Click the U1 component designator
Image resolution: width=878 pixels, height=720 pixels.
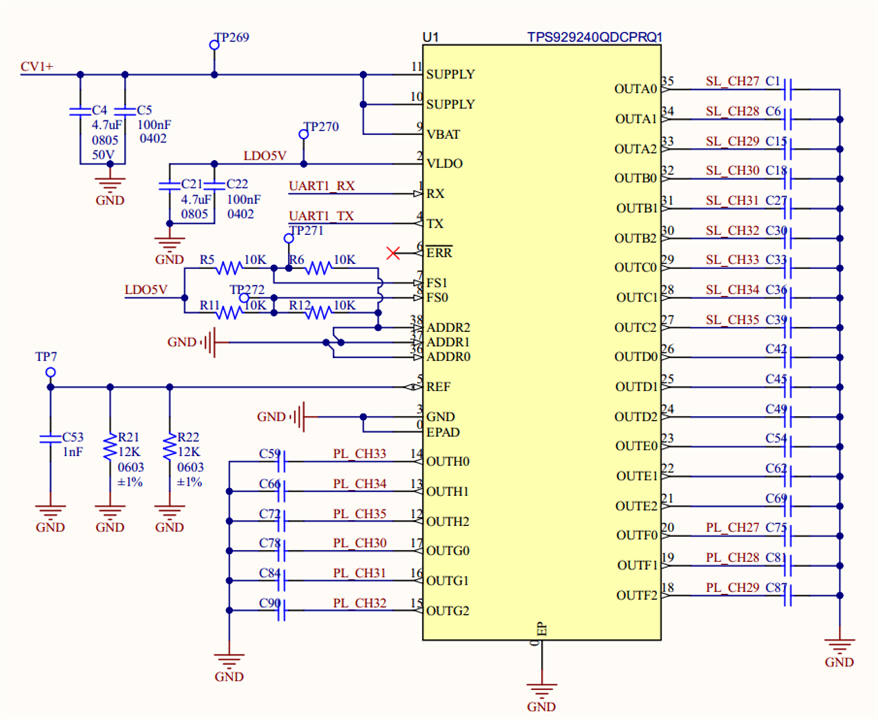click(431, 38)
